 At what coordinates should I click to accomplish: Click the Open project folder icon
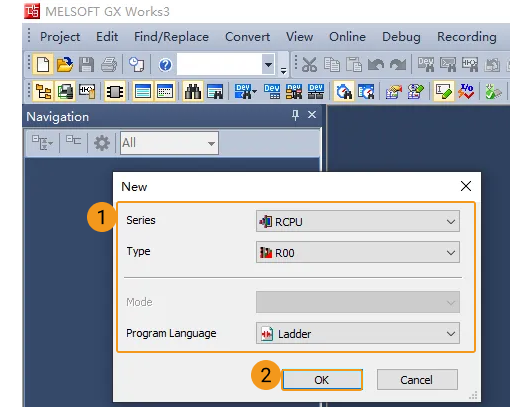click(x=65, y=64)
